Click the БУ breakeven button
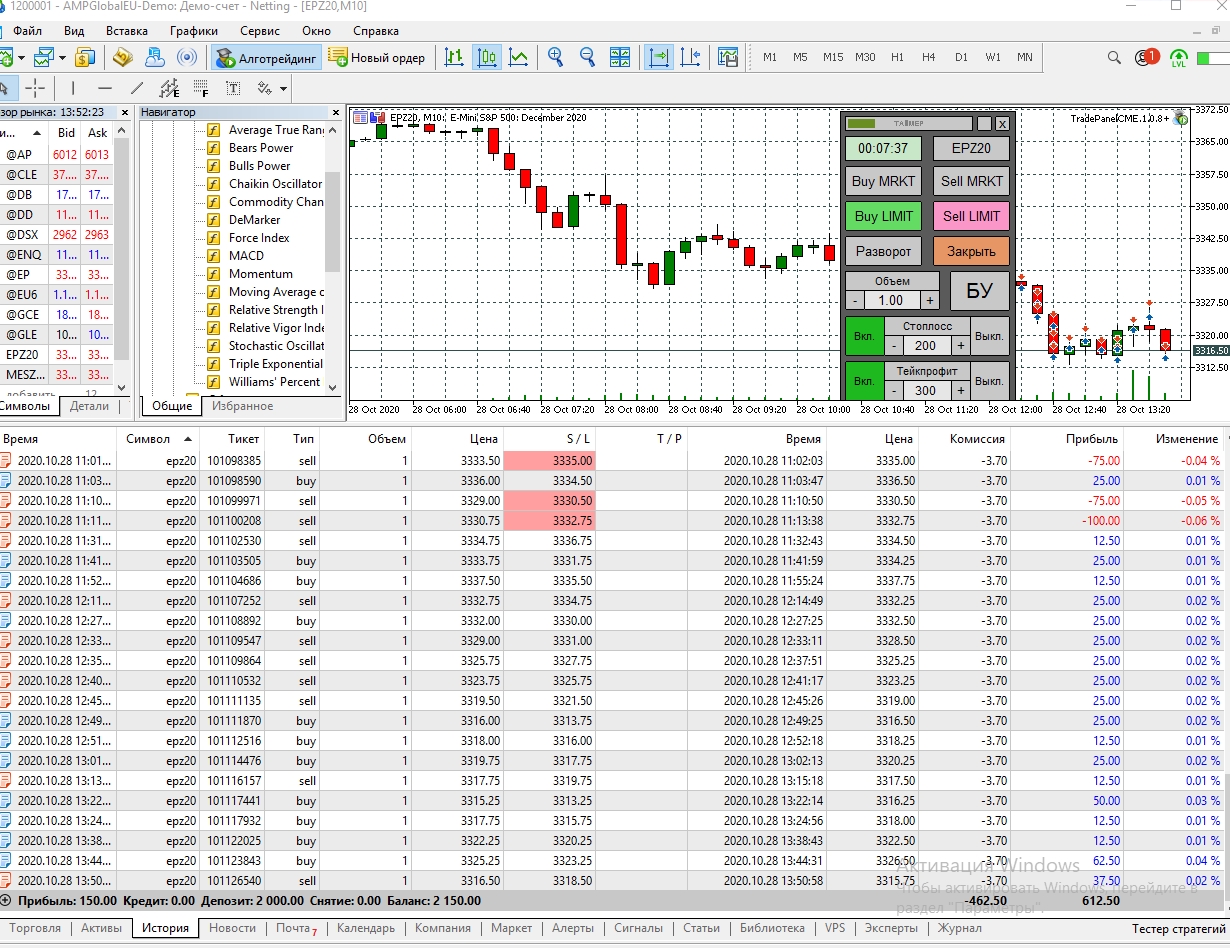 tap(979, 291)
